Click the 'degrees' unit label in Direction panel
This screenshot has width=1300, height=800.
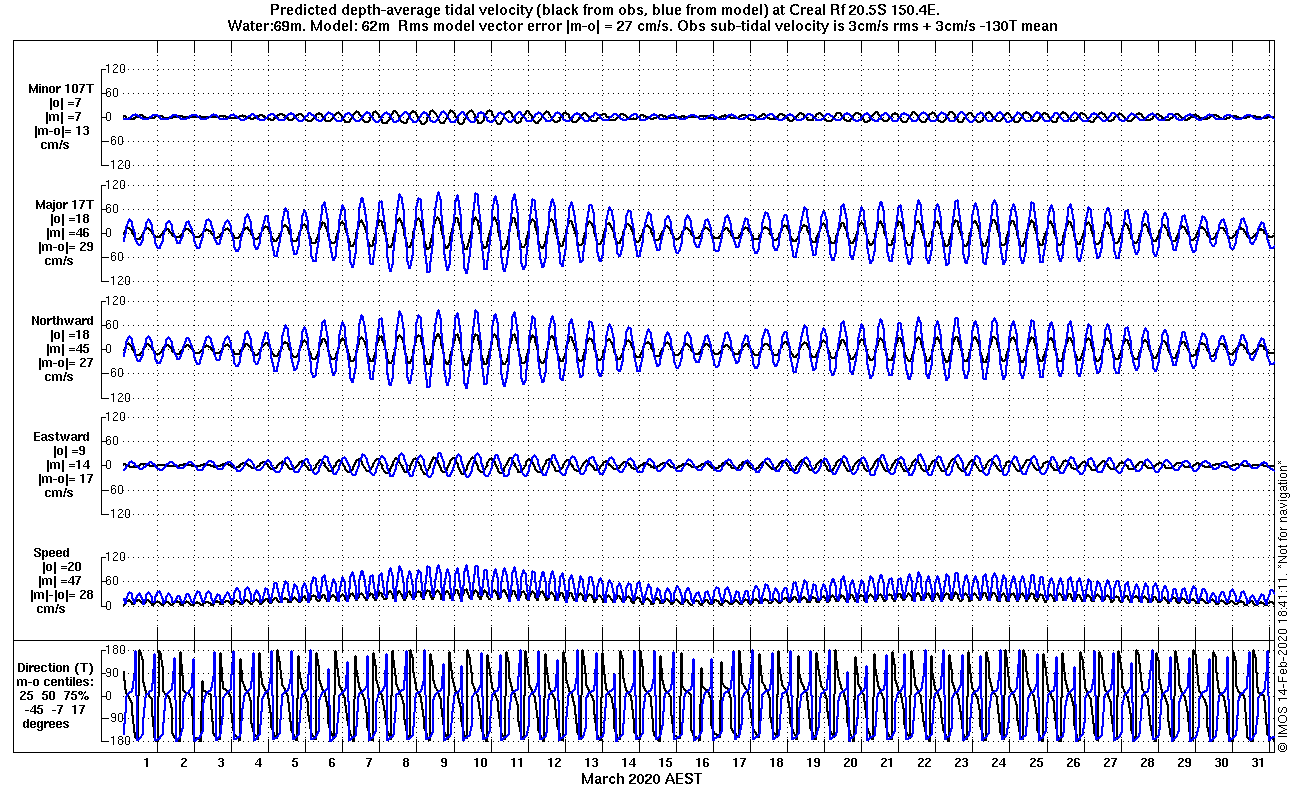click(x=46, y=723)
